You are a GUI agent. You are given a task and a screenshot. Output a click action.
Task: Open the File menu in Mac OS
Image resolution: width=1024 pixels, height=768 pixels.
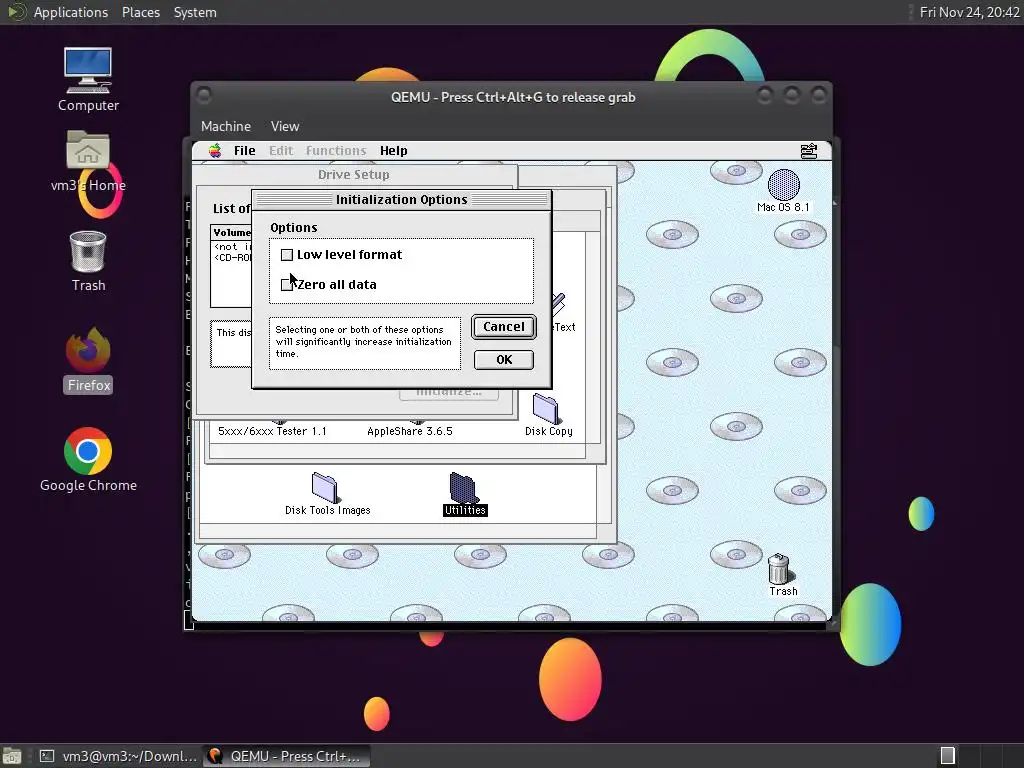point(244,151)
